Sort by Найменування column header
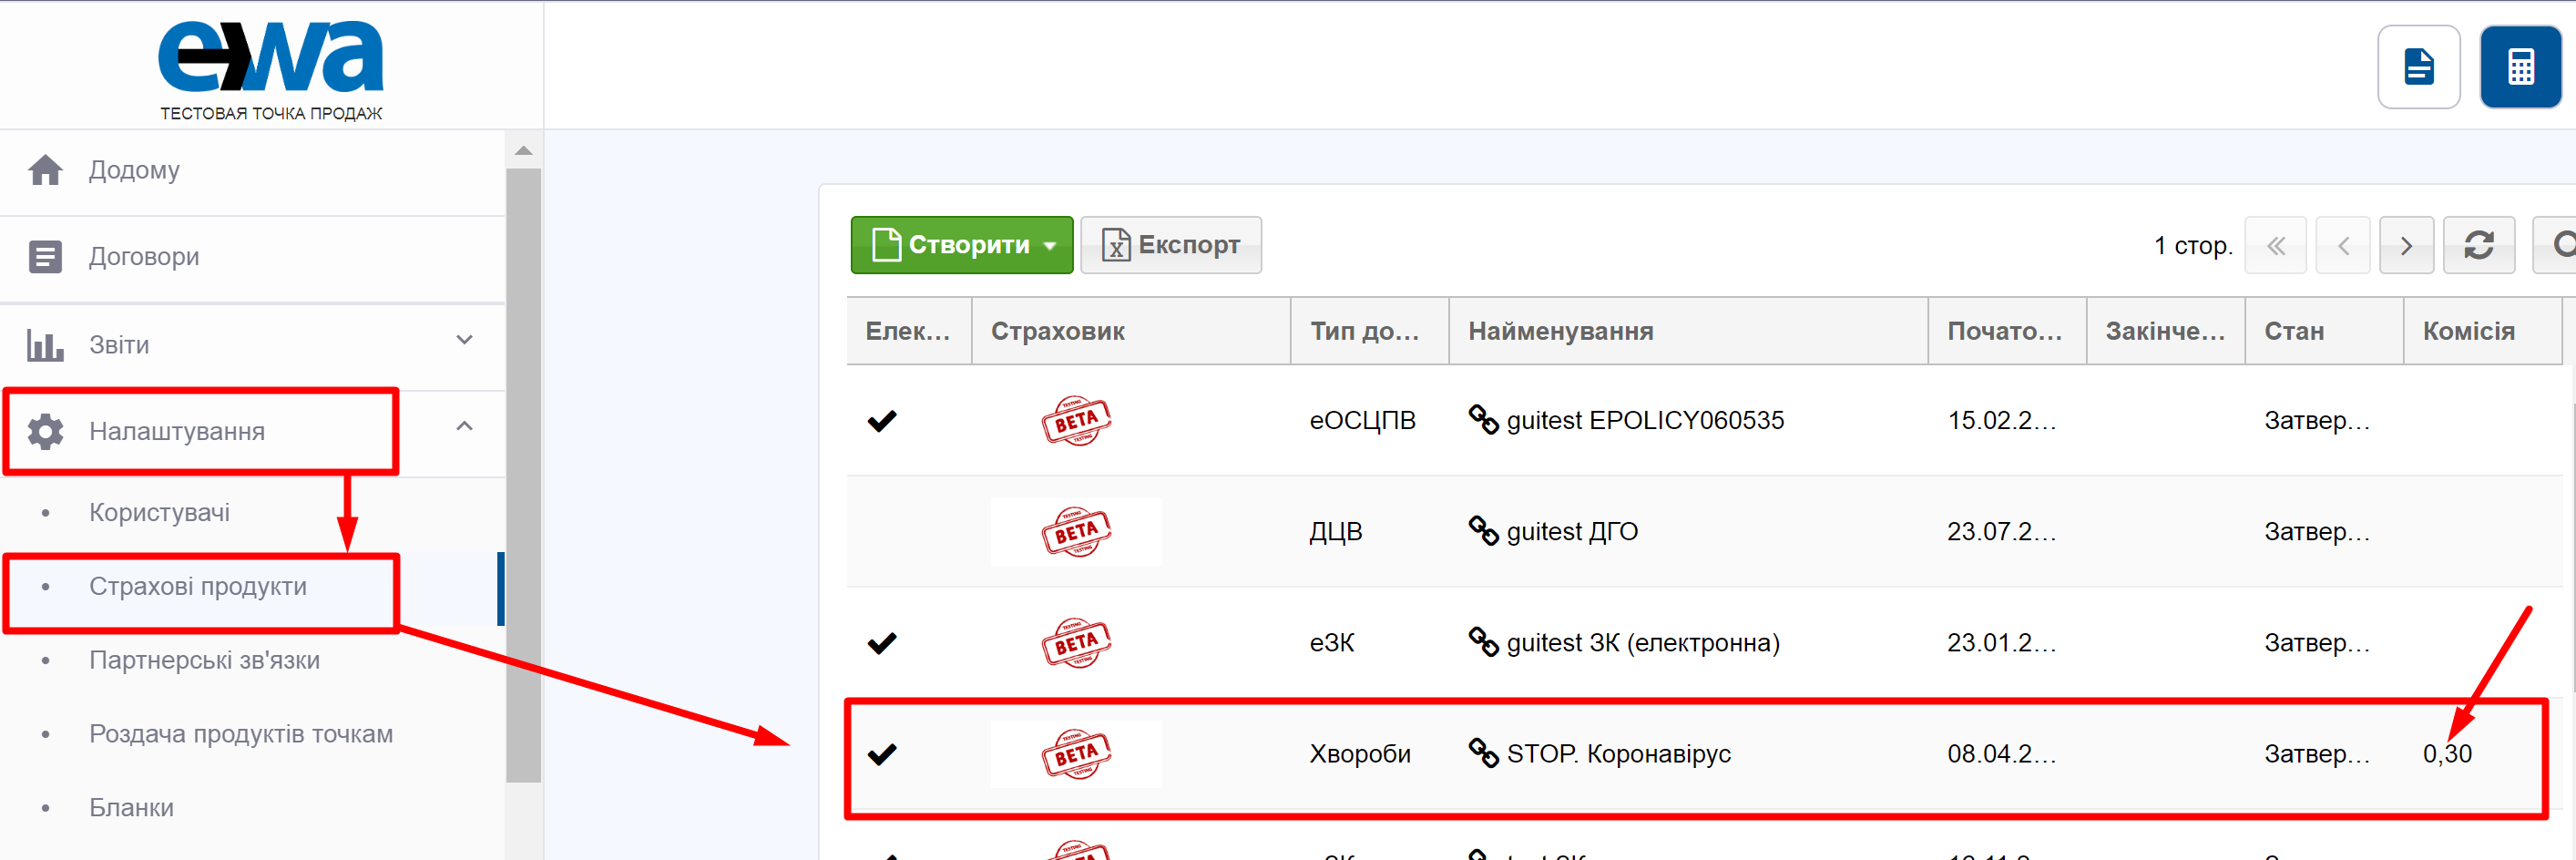 [1688, 331]
